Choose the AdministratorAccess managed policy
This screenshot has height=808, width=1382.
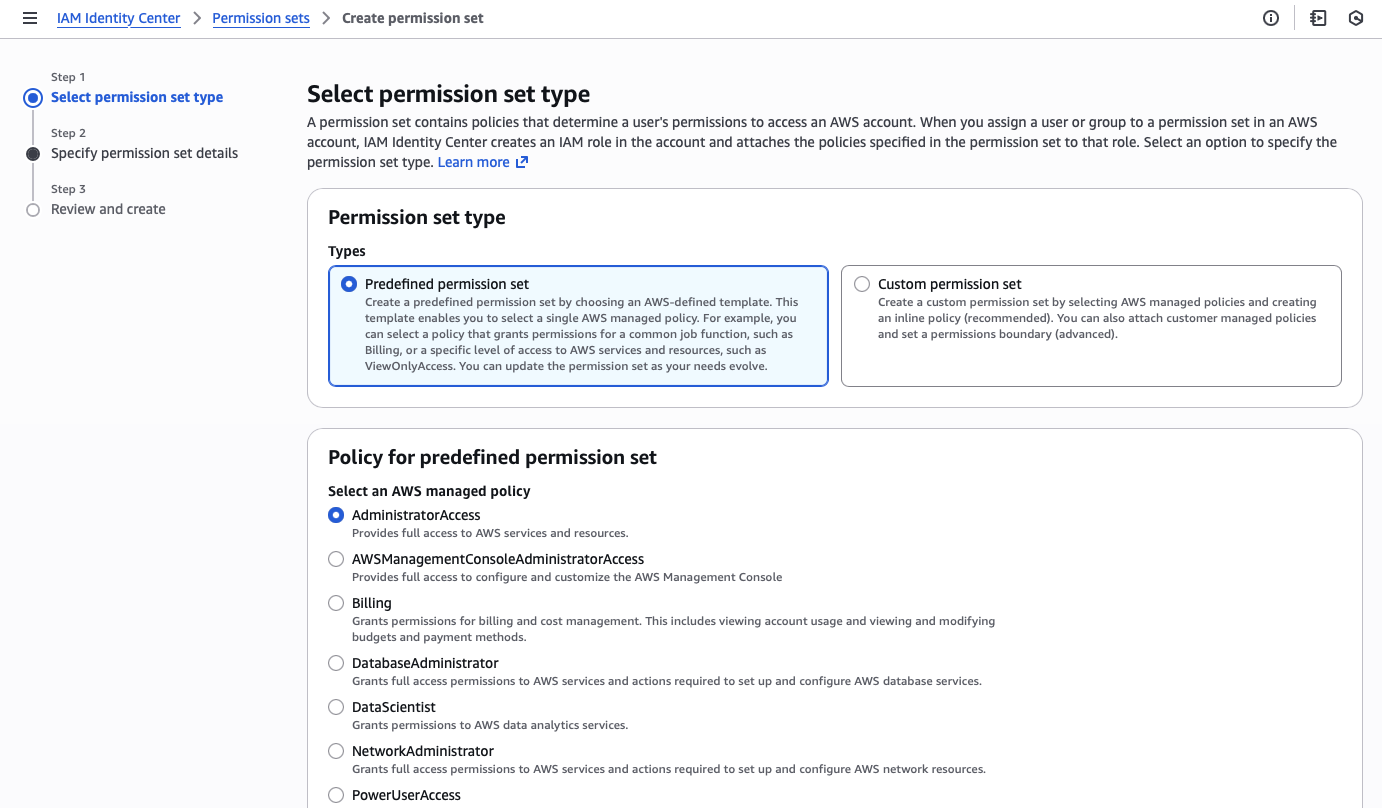[336, 514]
